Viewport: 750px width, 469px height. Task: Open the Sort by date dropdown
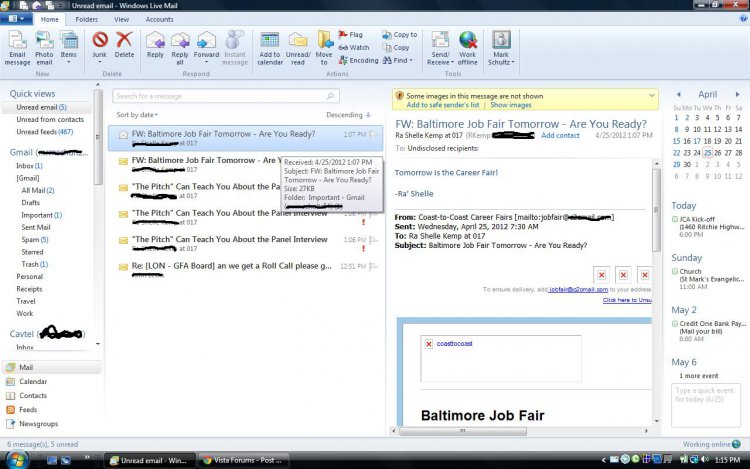point(137,115)
